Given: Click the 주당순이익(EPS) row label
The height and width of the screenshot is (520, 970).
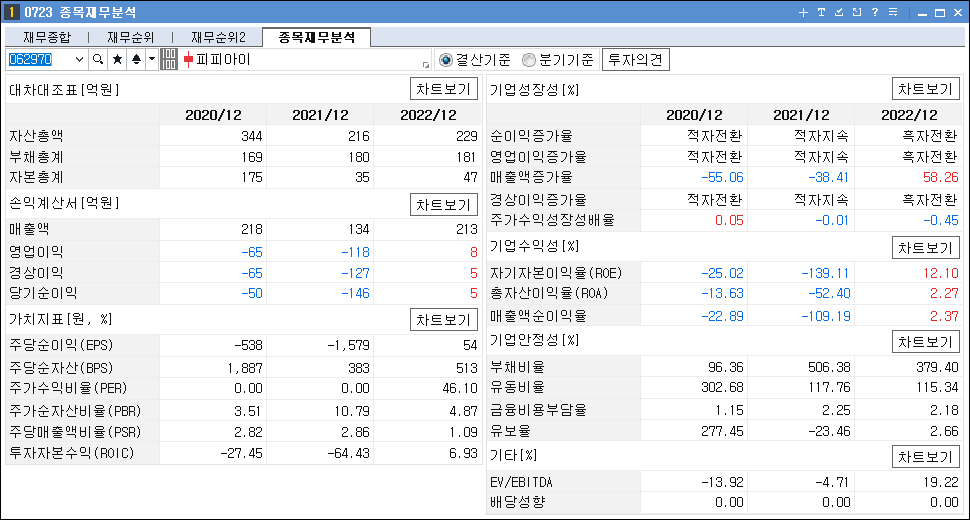Looking at the screenshot, I should [x=61, y=345].
